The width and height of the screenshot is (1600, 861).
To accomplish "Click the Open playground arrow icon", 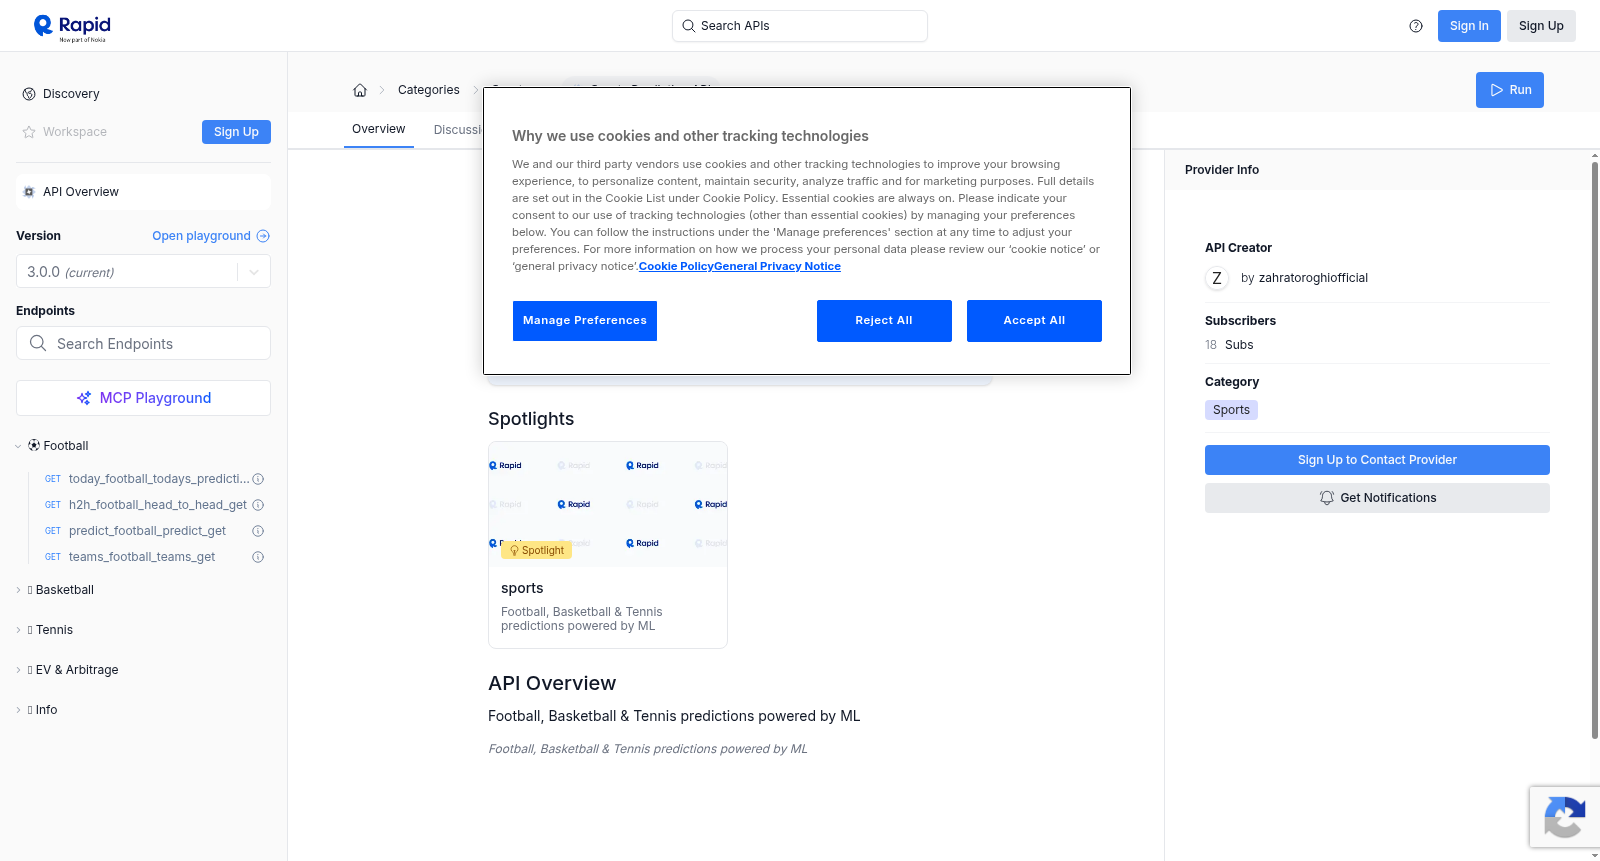I will (x=263, y=236).
